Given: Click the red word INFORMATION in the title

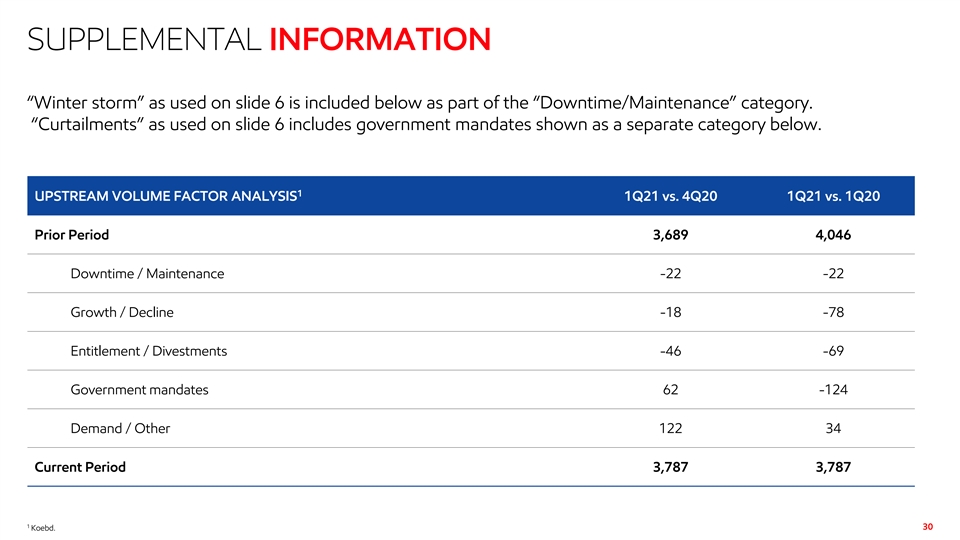Looking at the screenshot, I should 379,39.
